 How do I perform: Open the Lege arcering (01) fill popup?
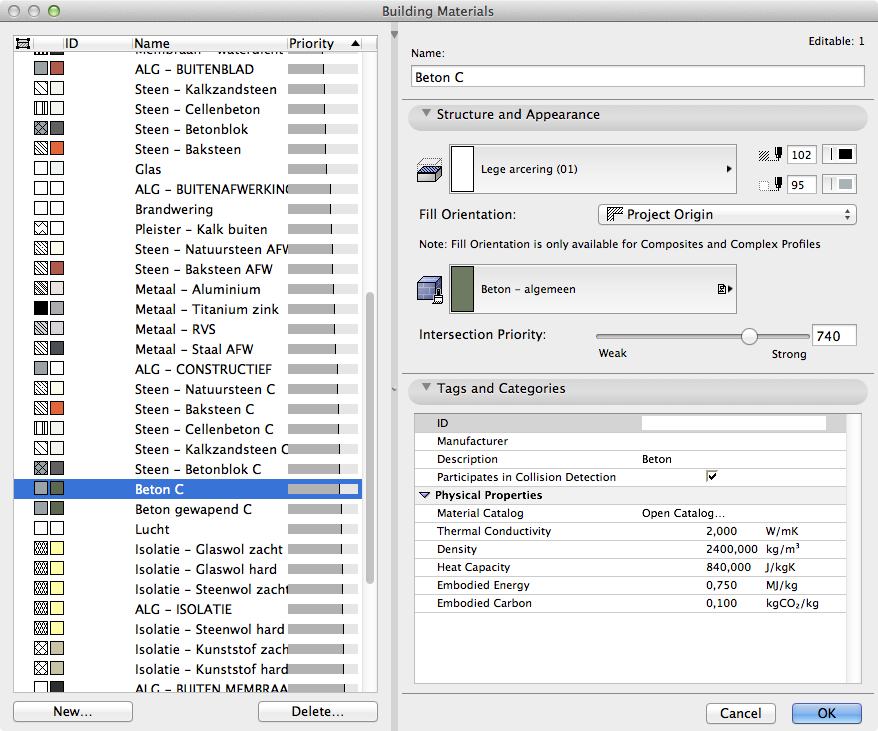[x=592, y=169]
